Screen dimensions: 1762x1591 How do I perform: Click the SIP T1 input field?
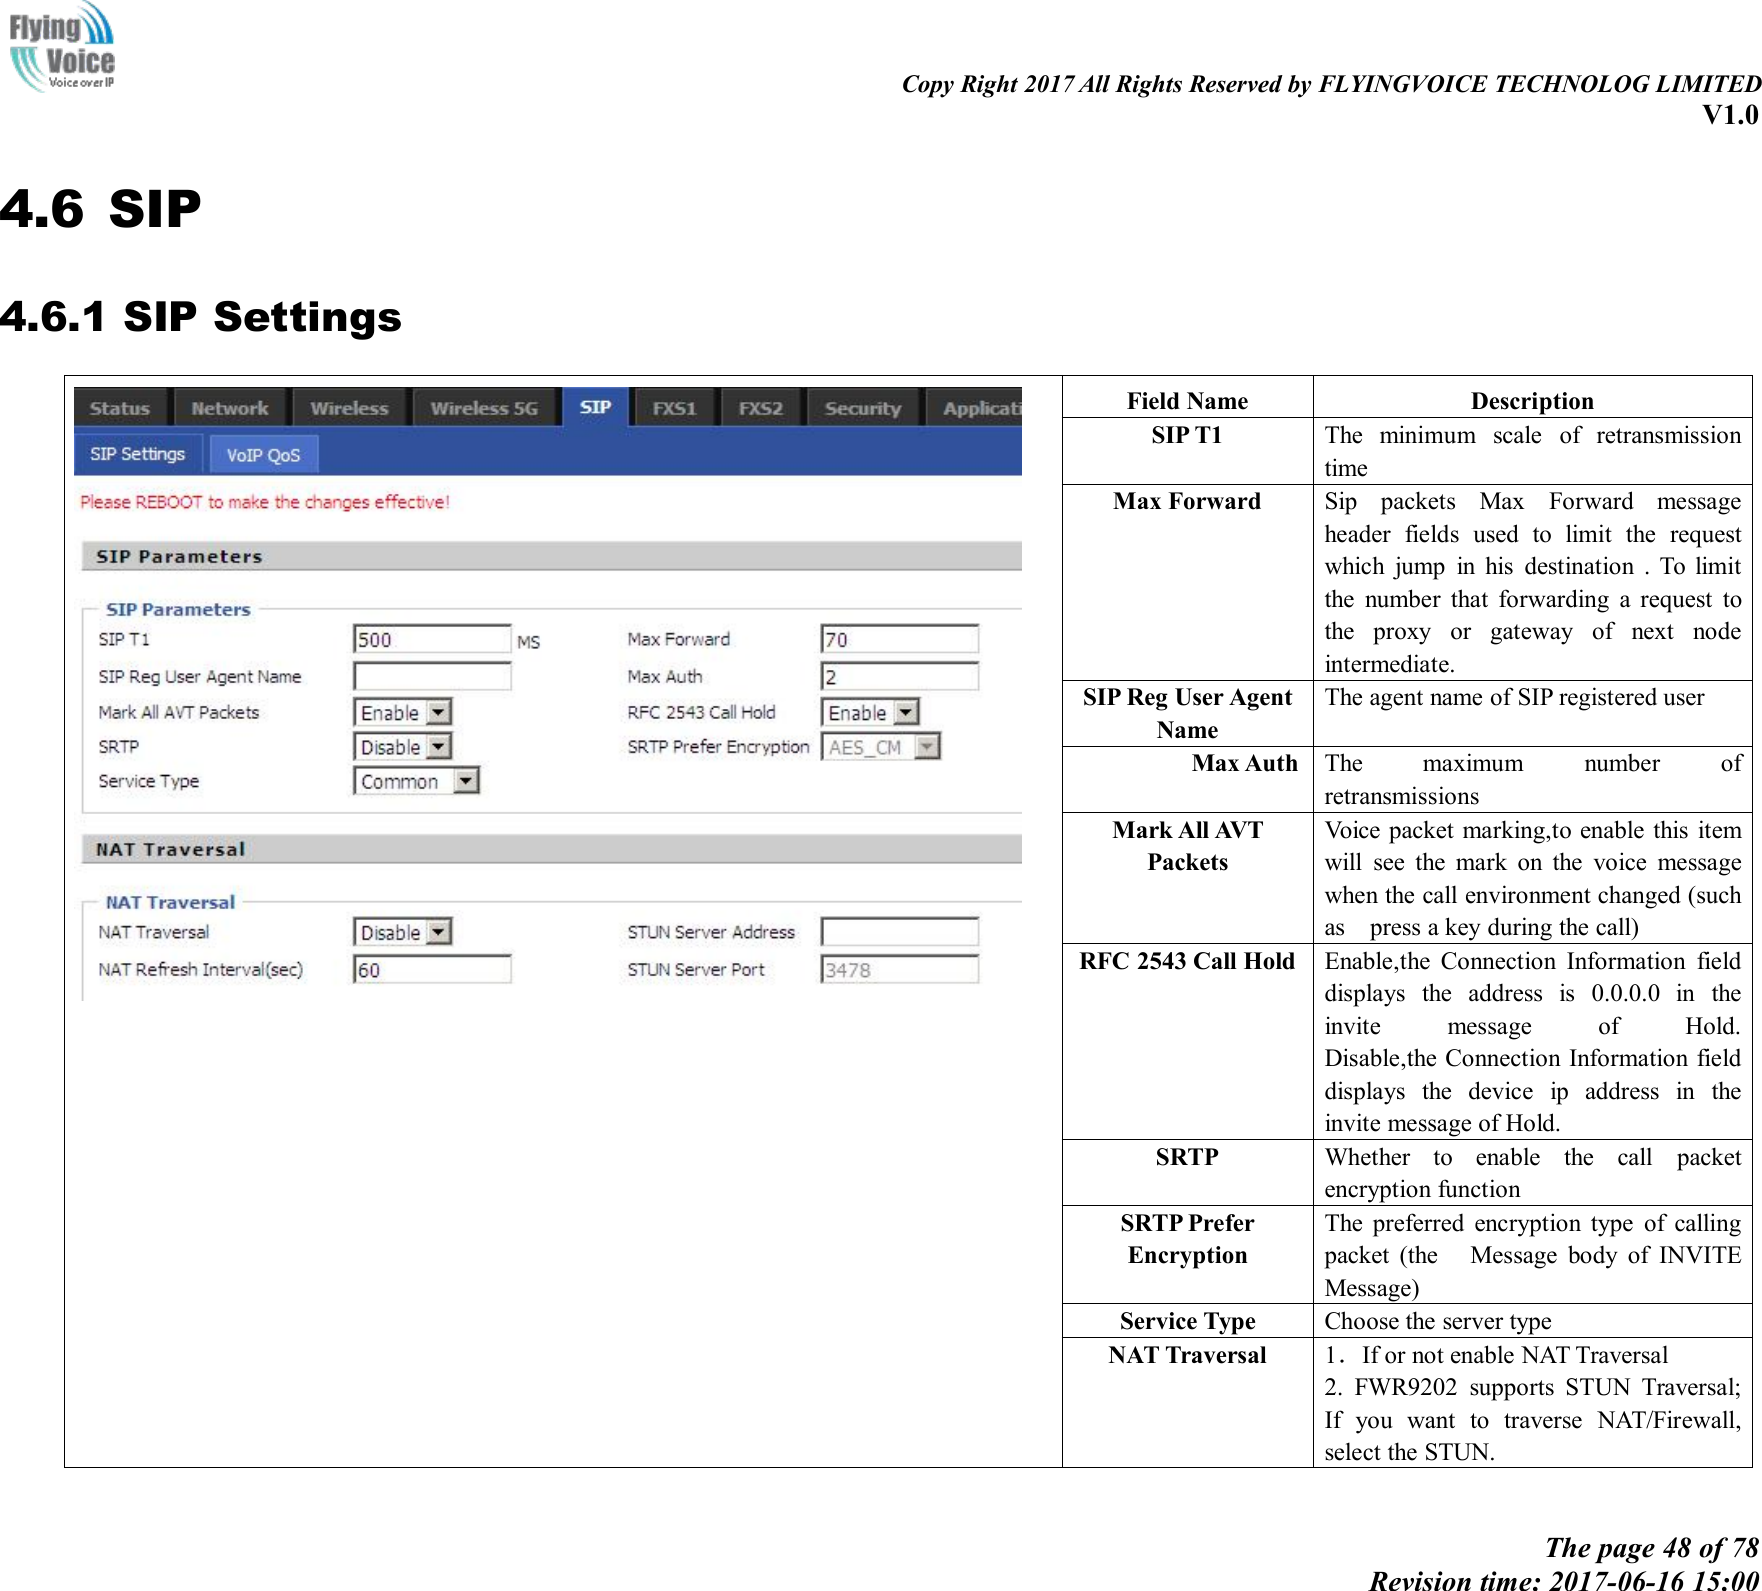pyautogui.click(x=432, y=638)
